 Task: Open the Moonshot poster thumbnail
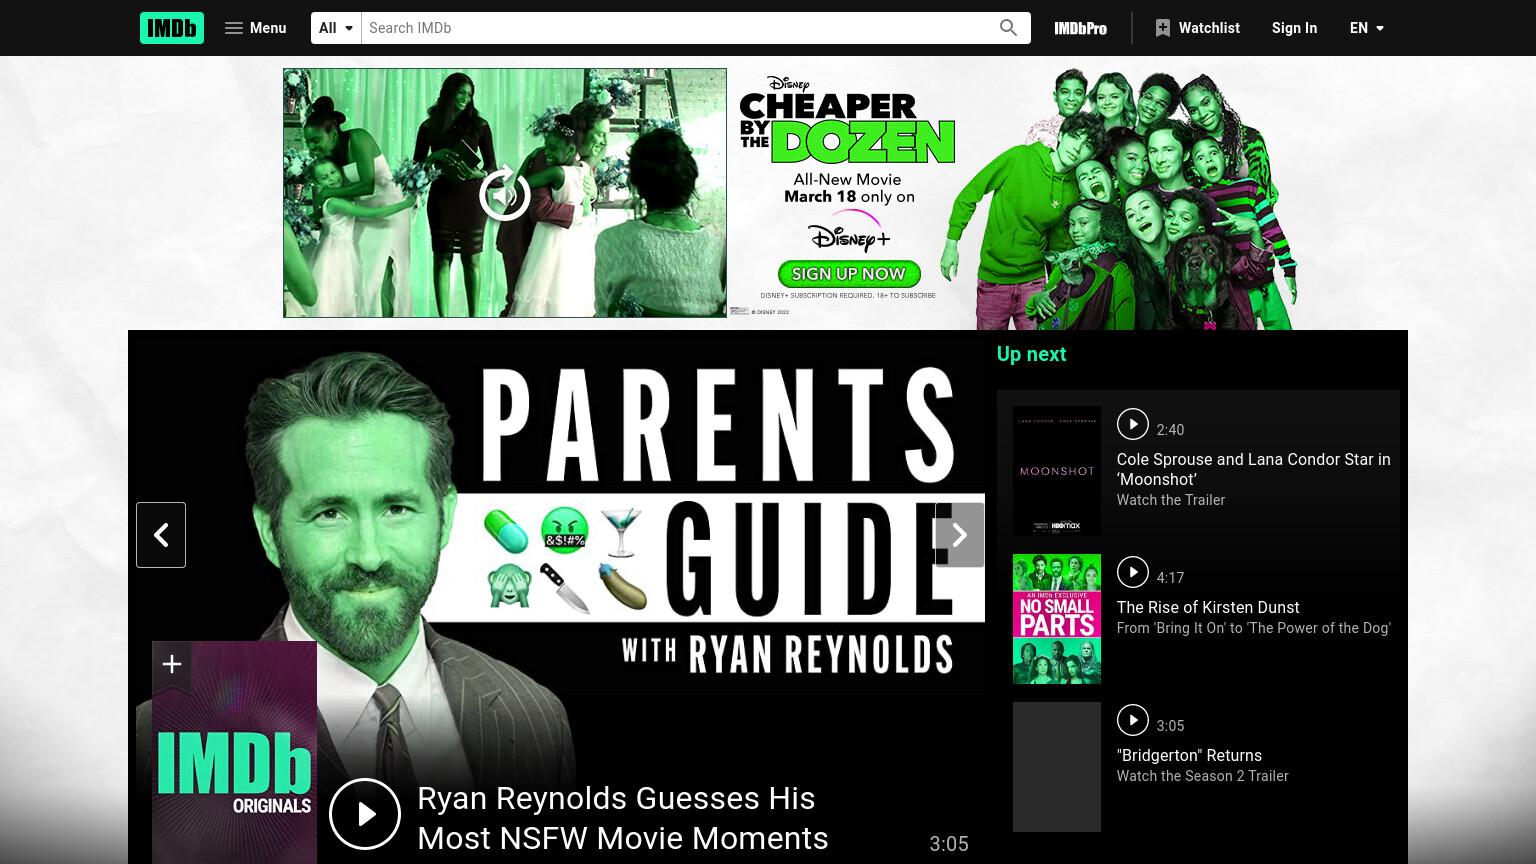tap(1057, 471)
